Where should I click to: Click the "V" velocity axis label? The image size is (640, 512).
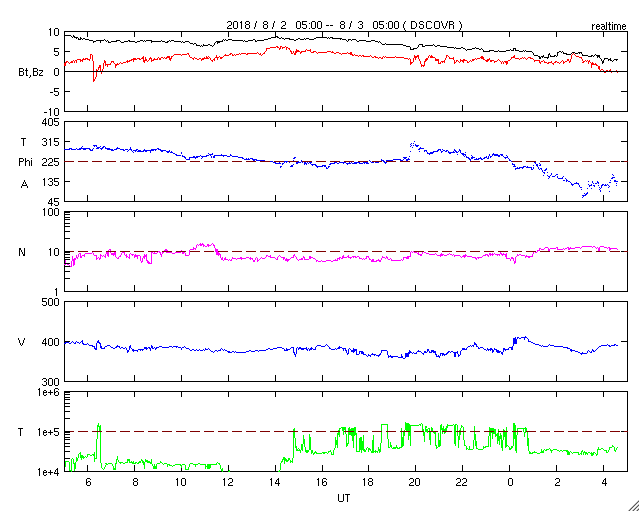(x=22, y=342)
